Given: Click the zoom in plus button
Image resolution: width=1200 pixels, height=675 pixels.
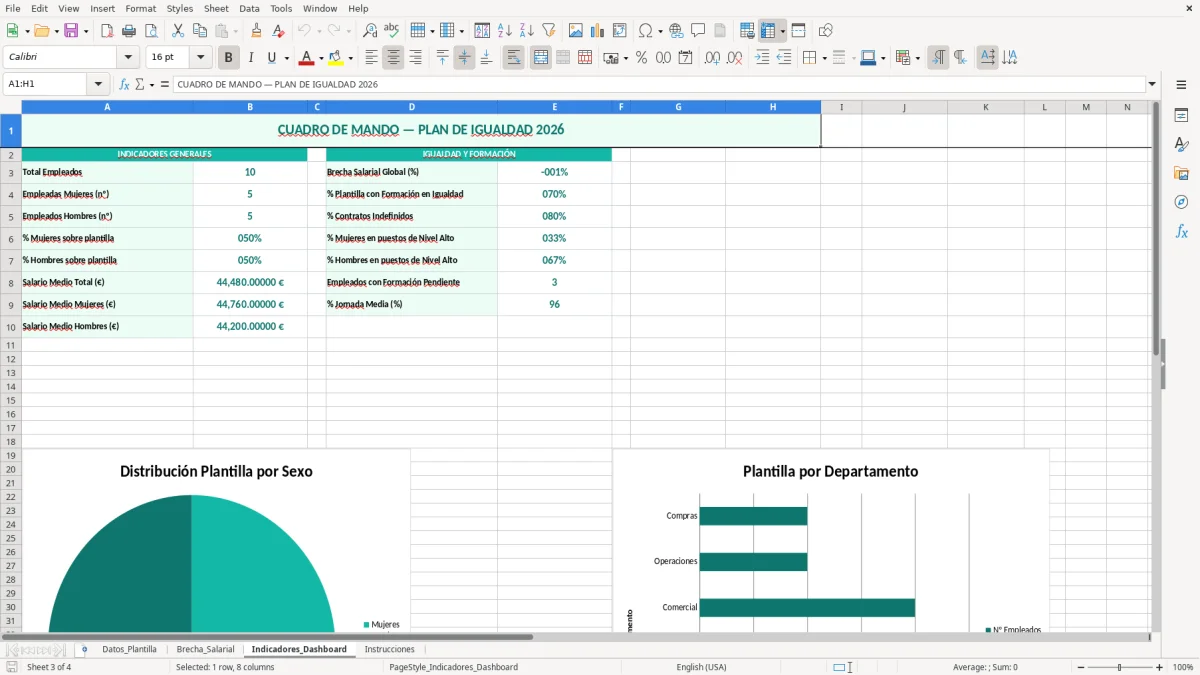Looking at the screenshot, I should (1159, 667).
